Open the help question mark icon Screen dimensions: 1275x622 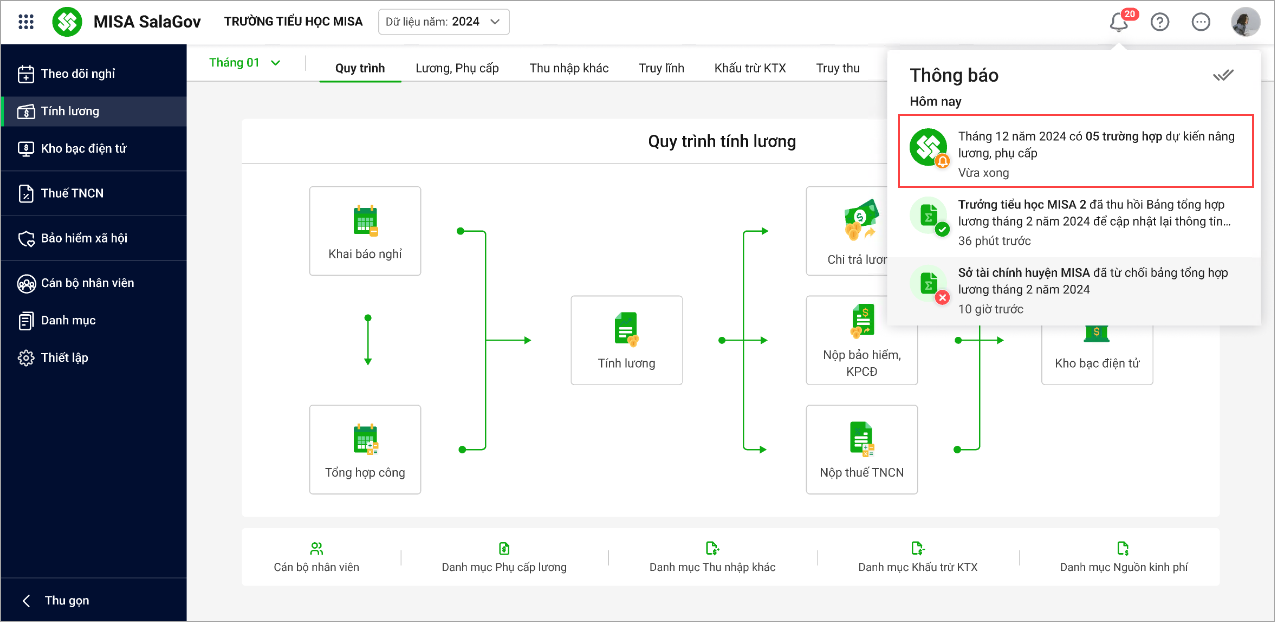(x=1160, y=22)
